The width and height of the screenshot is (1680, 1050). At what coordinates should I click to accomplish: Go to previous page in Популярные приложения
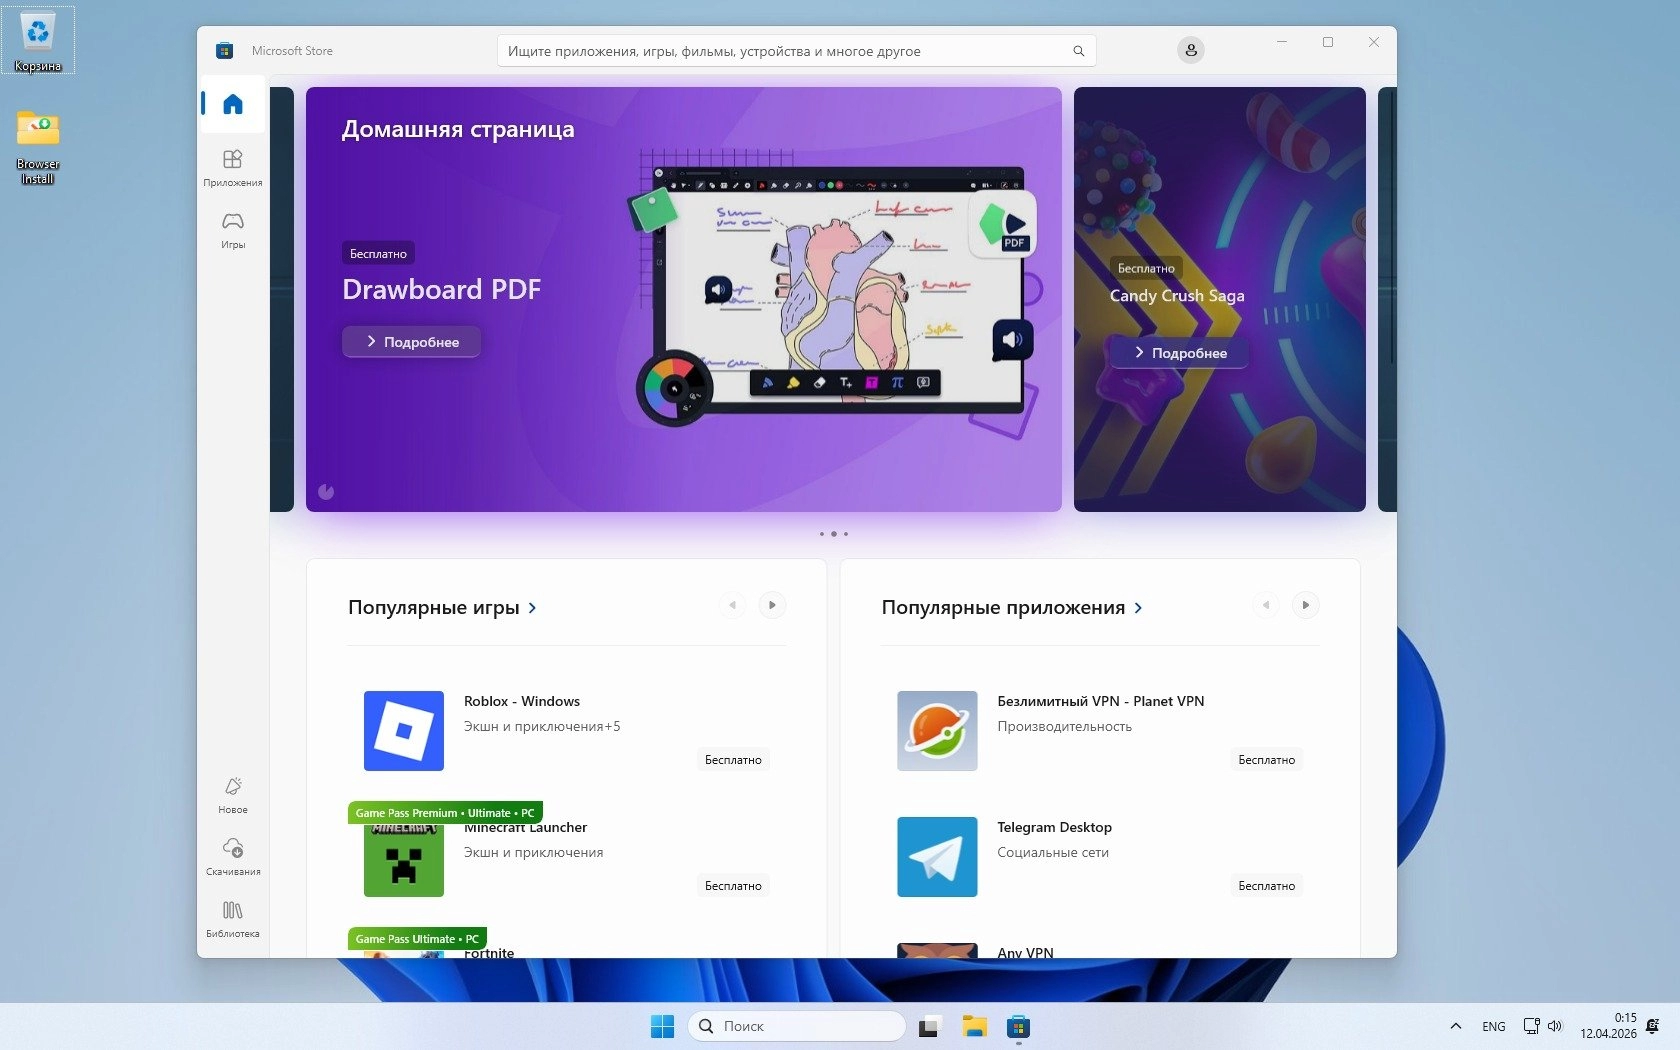point(1266,605)
